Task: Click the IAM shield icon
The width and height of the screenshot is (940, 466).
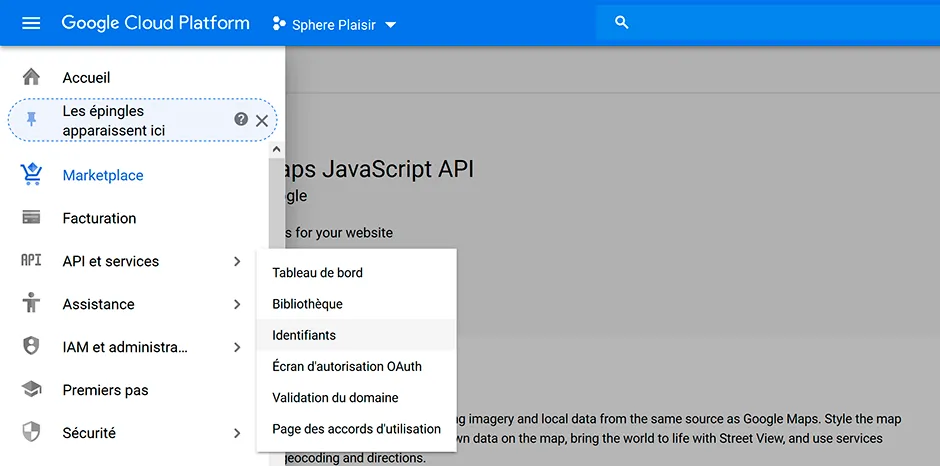Action: [x=31, y=347]
